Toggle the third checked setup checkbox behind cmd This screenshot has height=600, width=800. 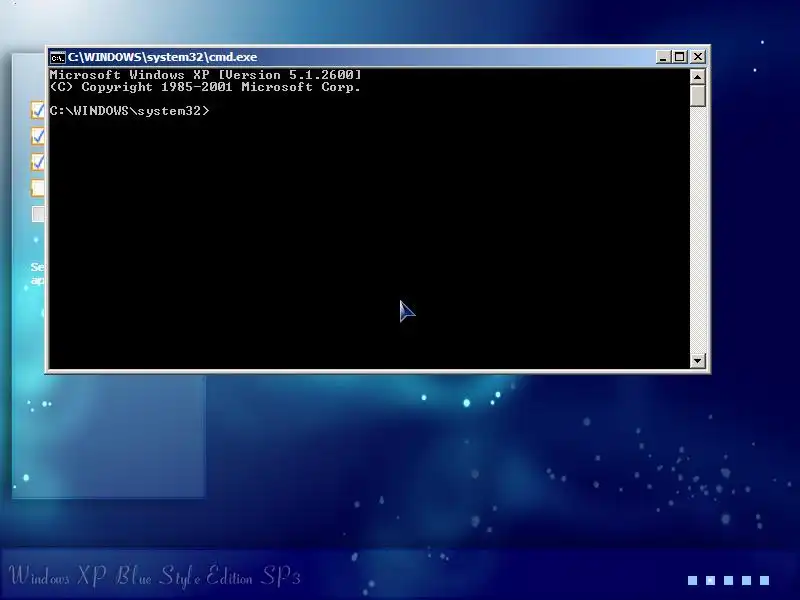click(38, 162)
